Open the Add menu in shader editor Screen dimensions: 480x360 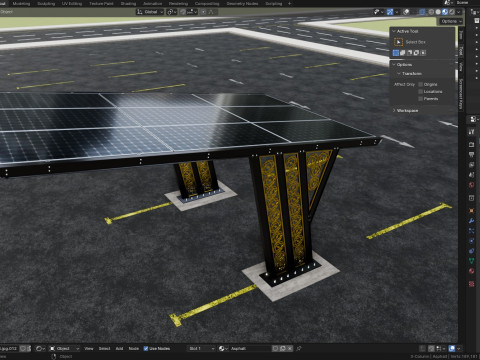click(119, 348)
